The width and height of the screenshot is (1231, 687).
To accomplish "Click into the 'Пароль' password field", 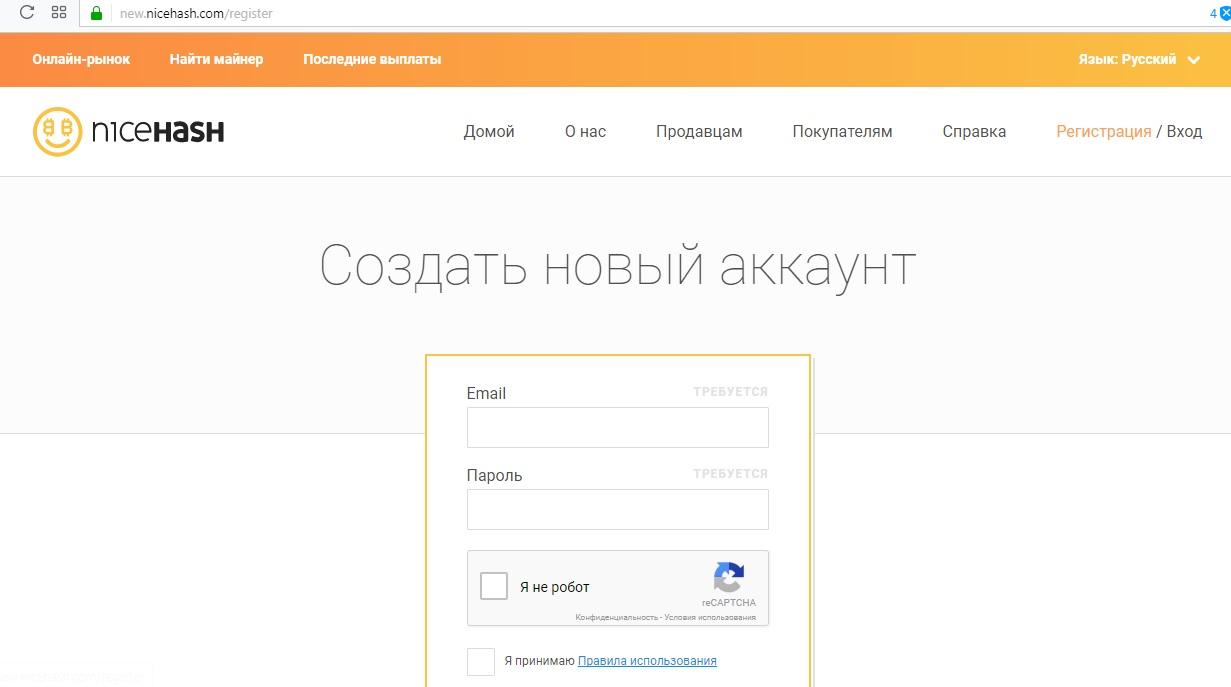I will click(617, 509).
